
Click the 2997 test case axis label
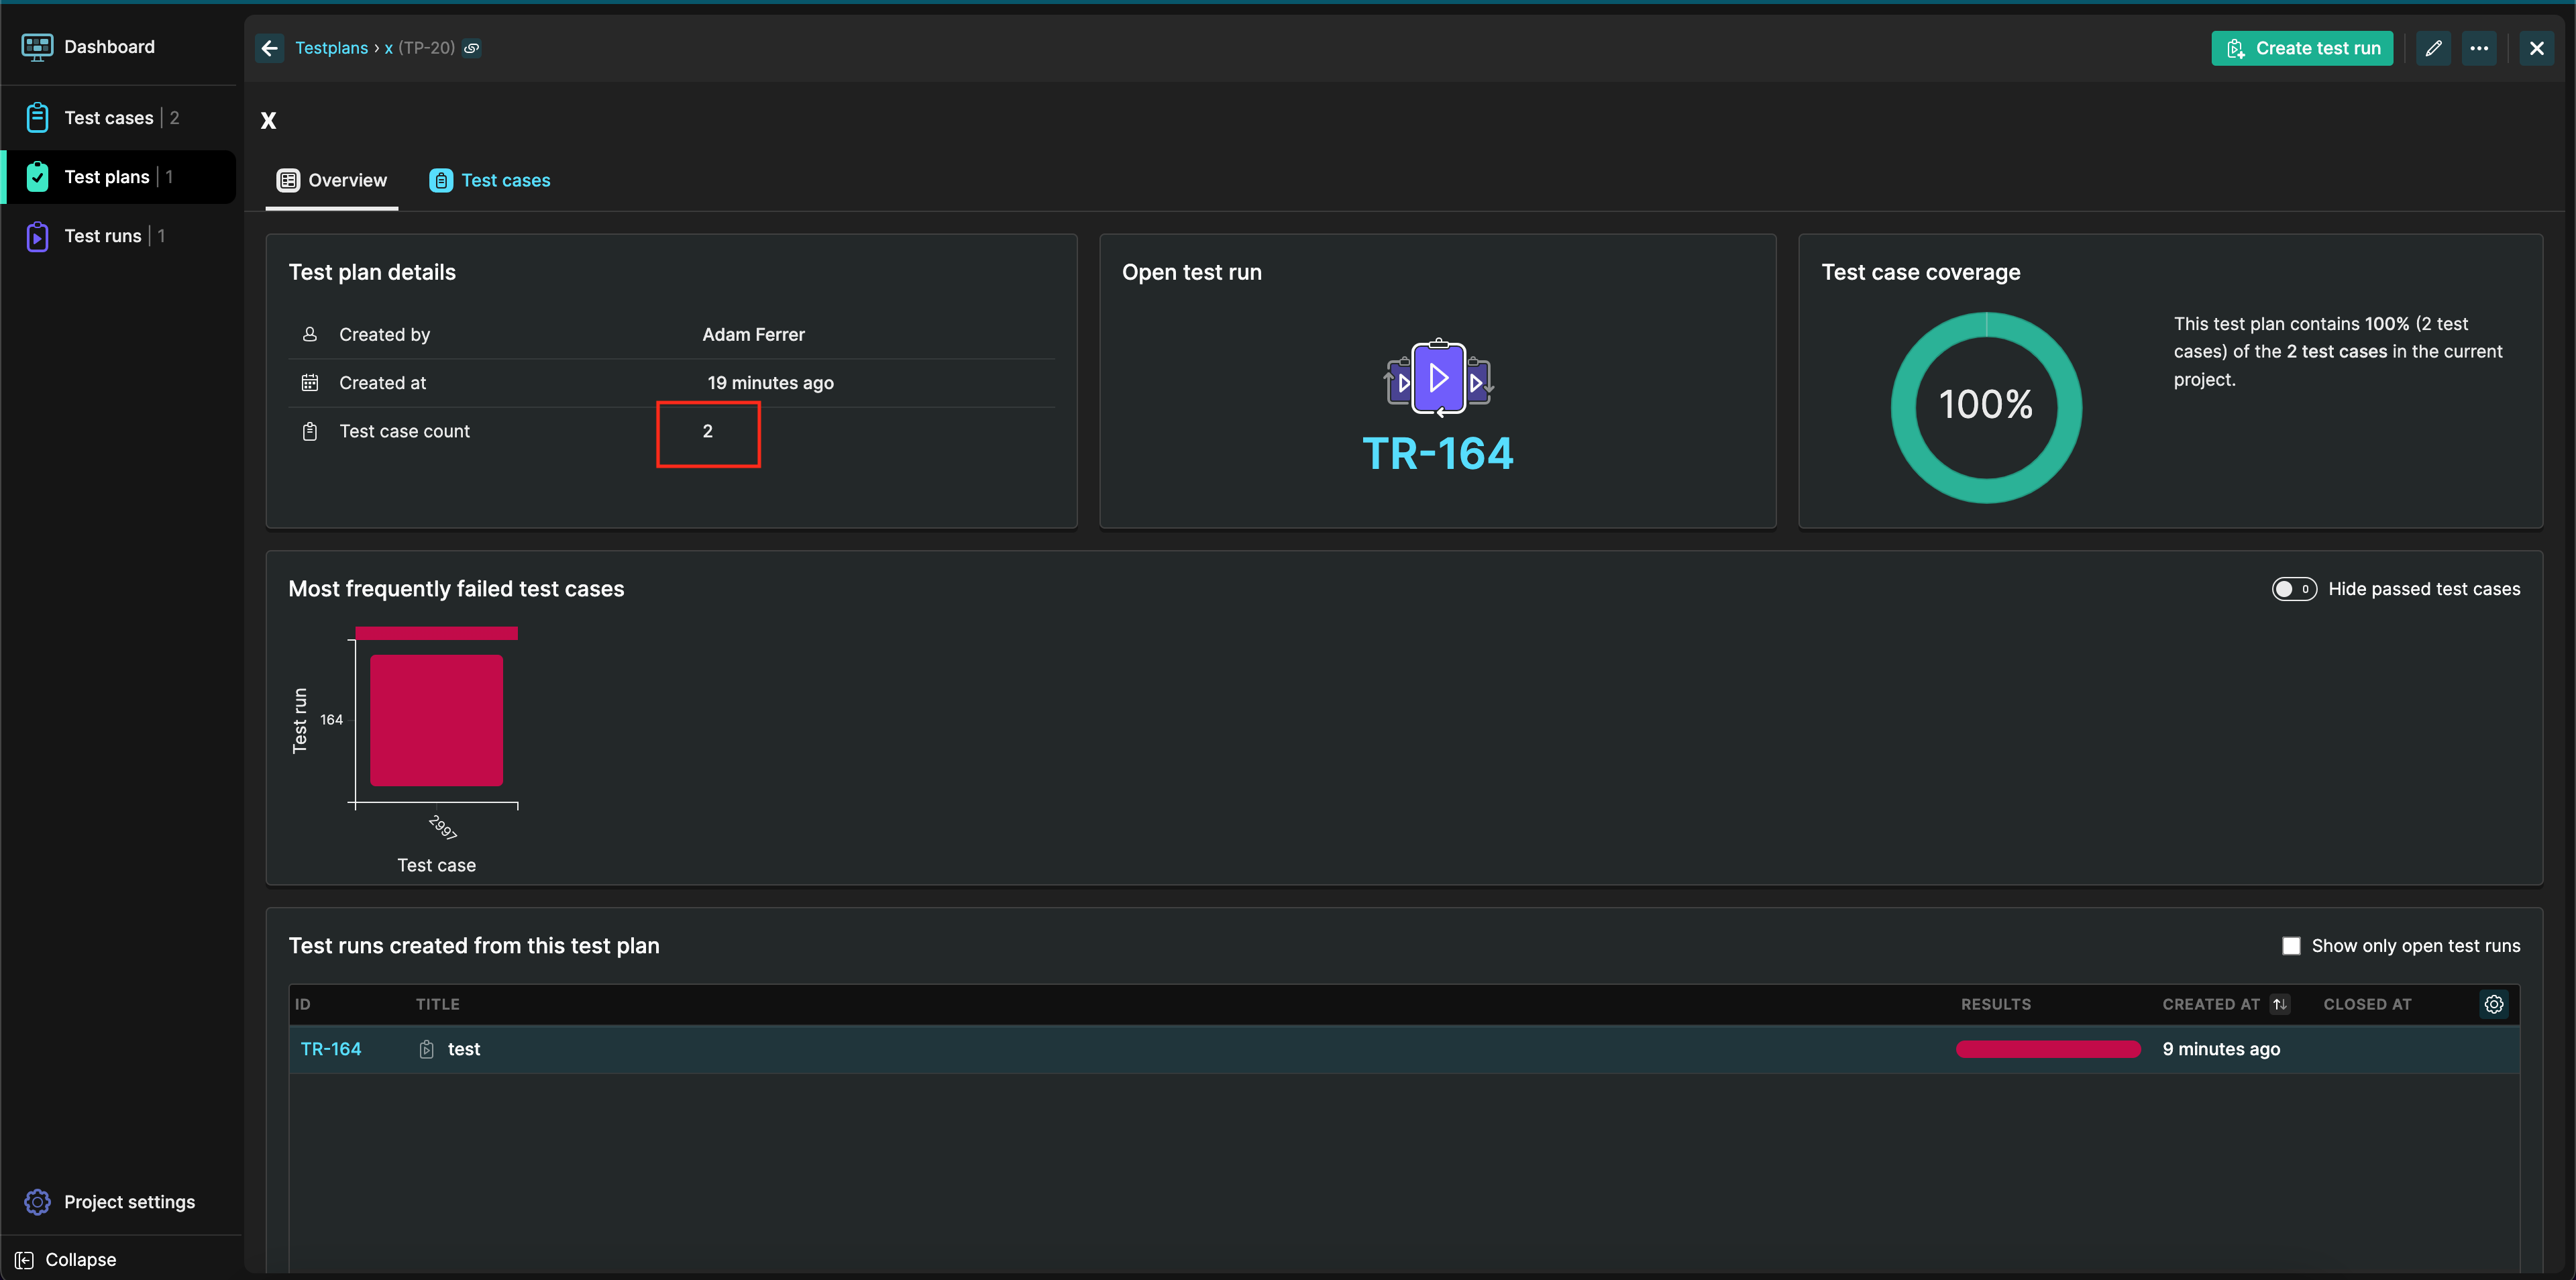(x=442, y=827)
